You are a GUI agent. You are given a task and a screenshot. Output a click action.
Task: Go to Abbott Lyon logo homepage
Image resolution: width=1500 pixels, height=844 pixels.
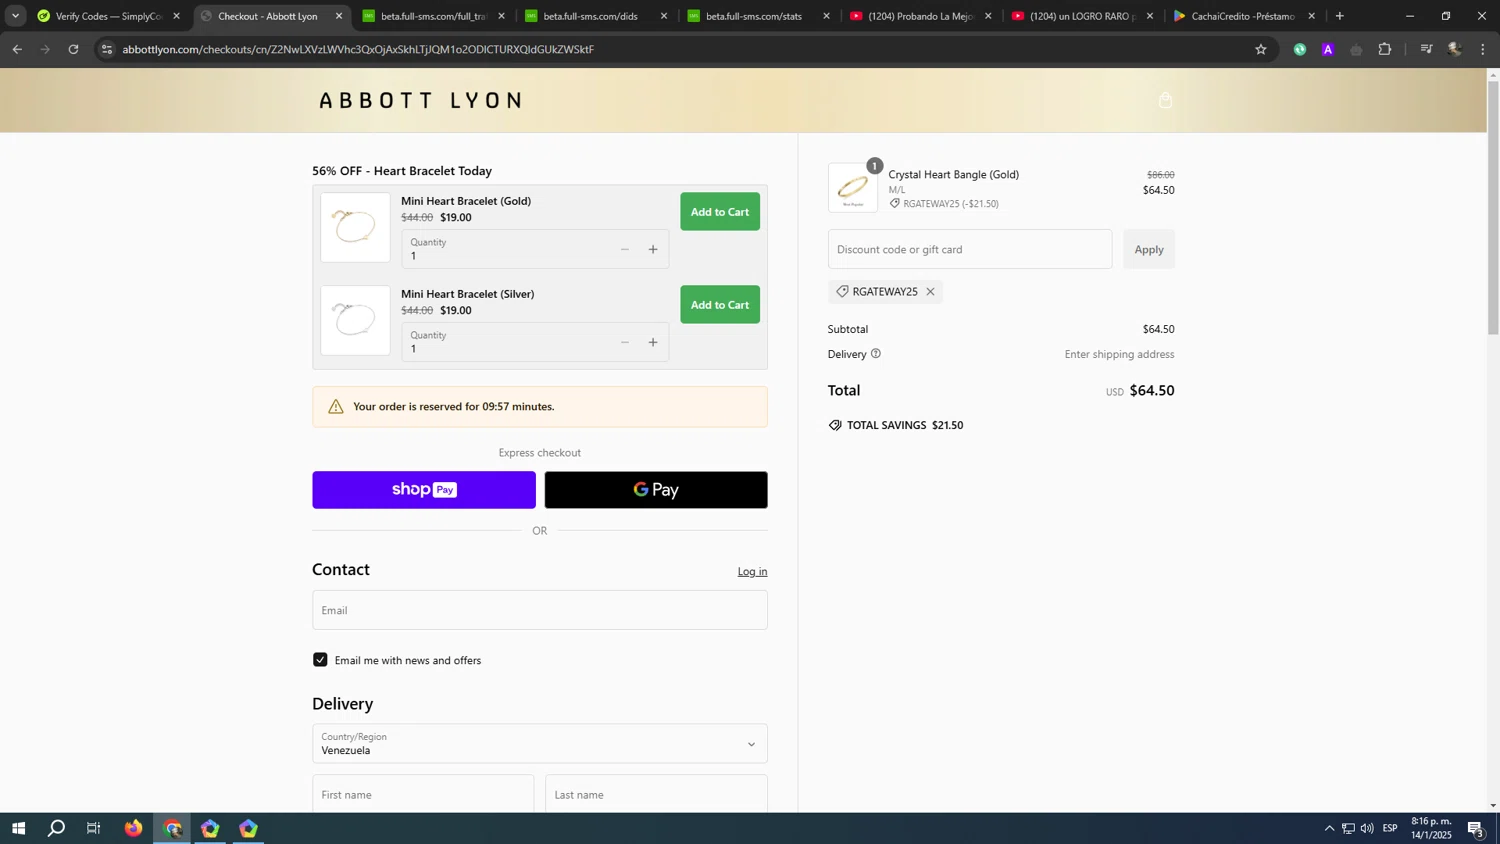click(421, 100)
